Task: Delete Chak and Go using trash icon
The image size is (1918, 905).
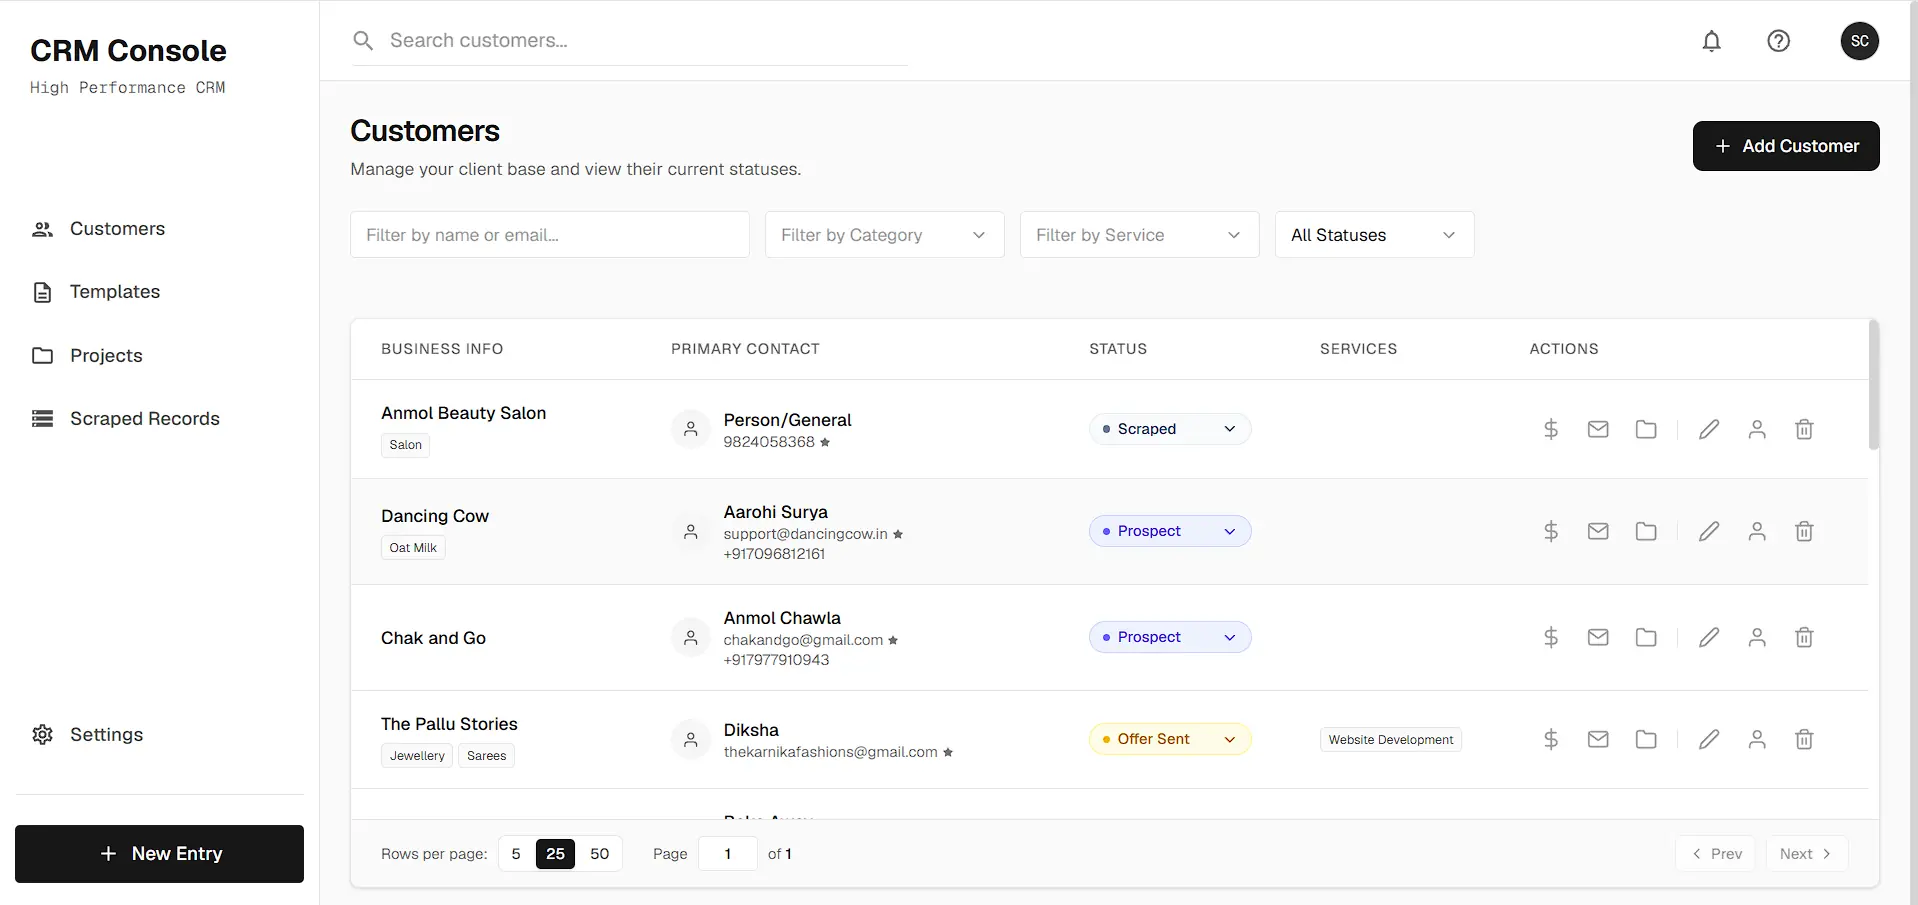Action: pos(1804,637)
